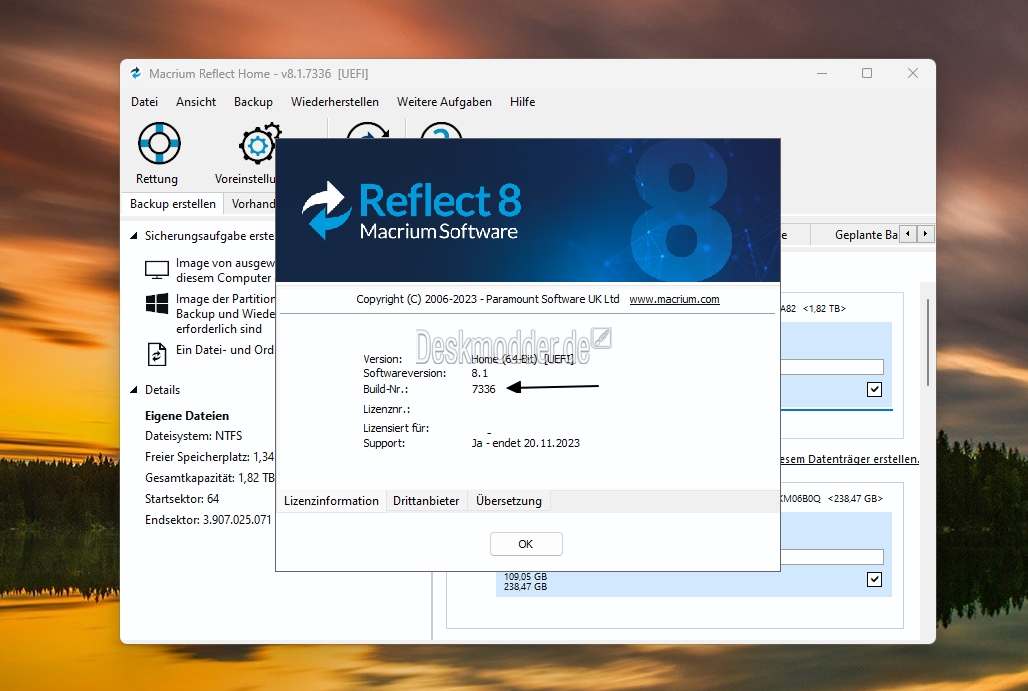1028x691 pixels.
Task: Click the '109,05 GB' size label
Action: click(525, 576)
